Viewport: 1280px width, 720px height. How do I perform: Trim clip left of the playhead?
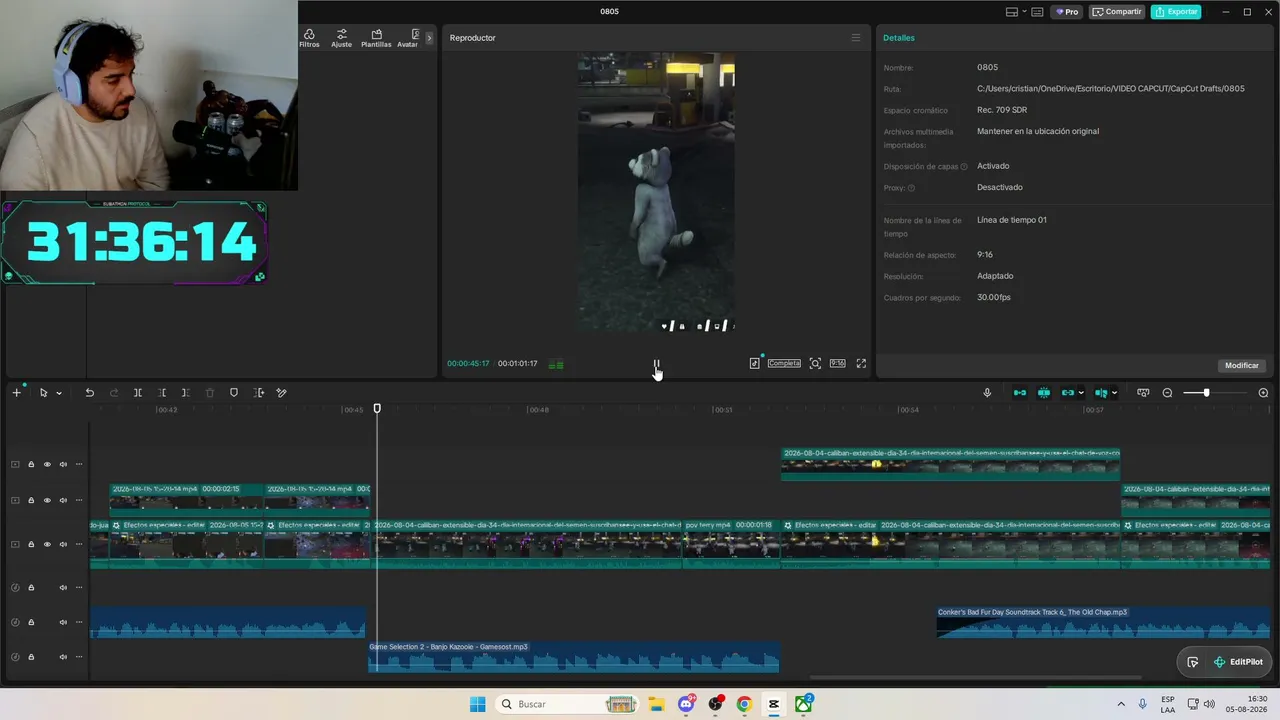(x=162, y=393)
